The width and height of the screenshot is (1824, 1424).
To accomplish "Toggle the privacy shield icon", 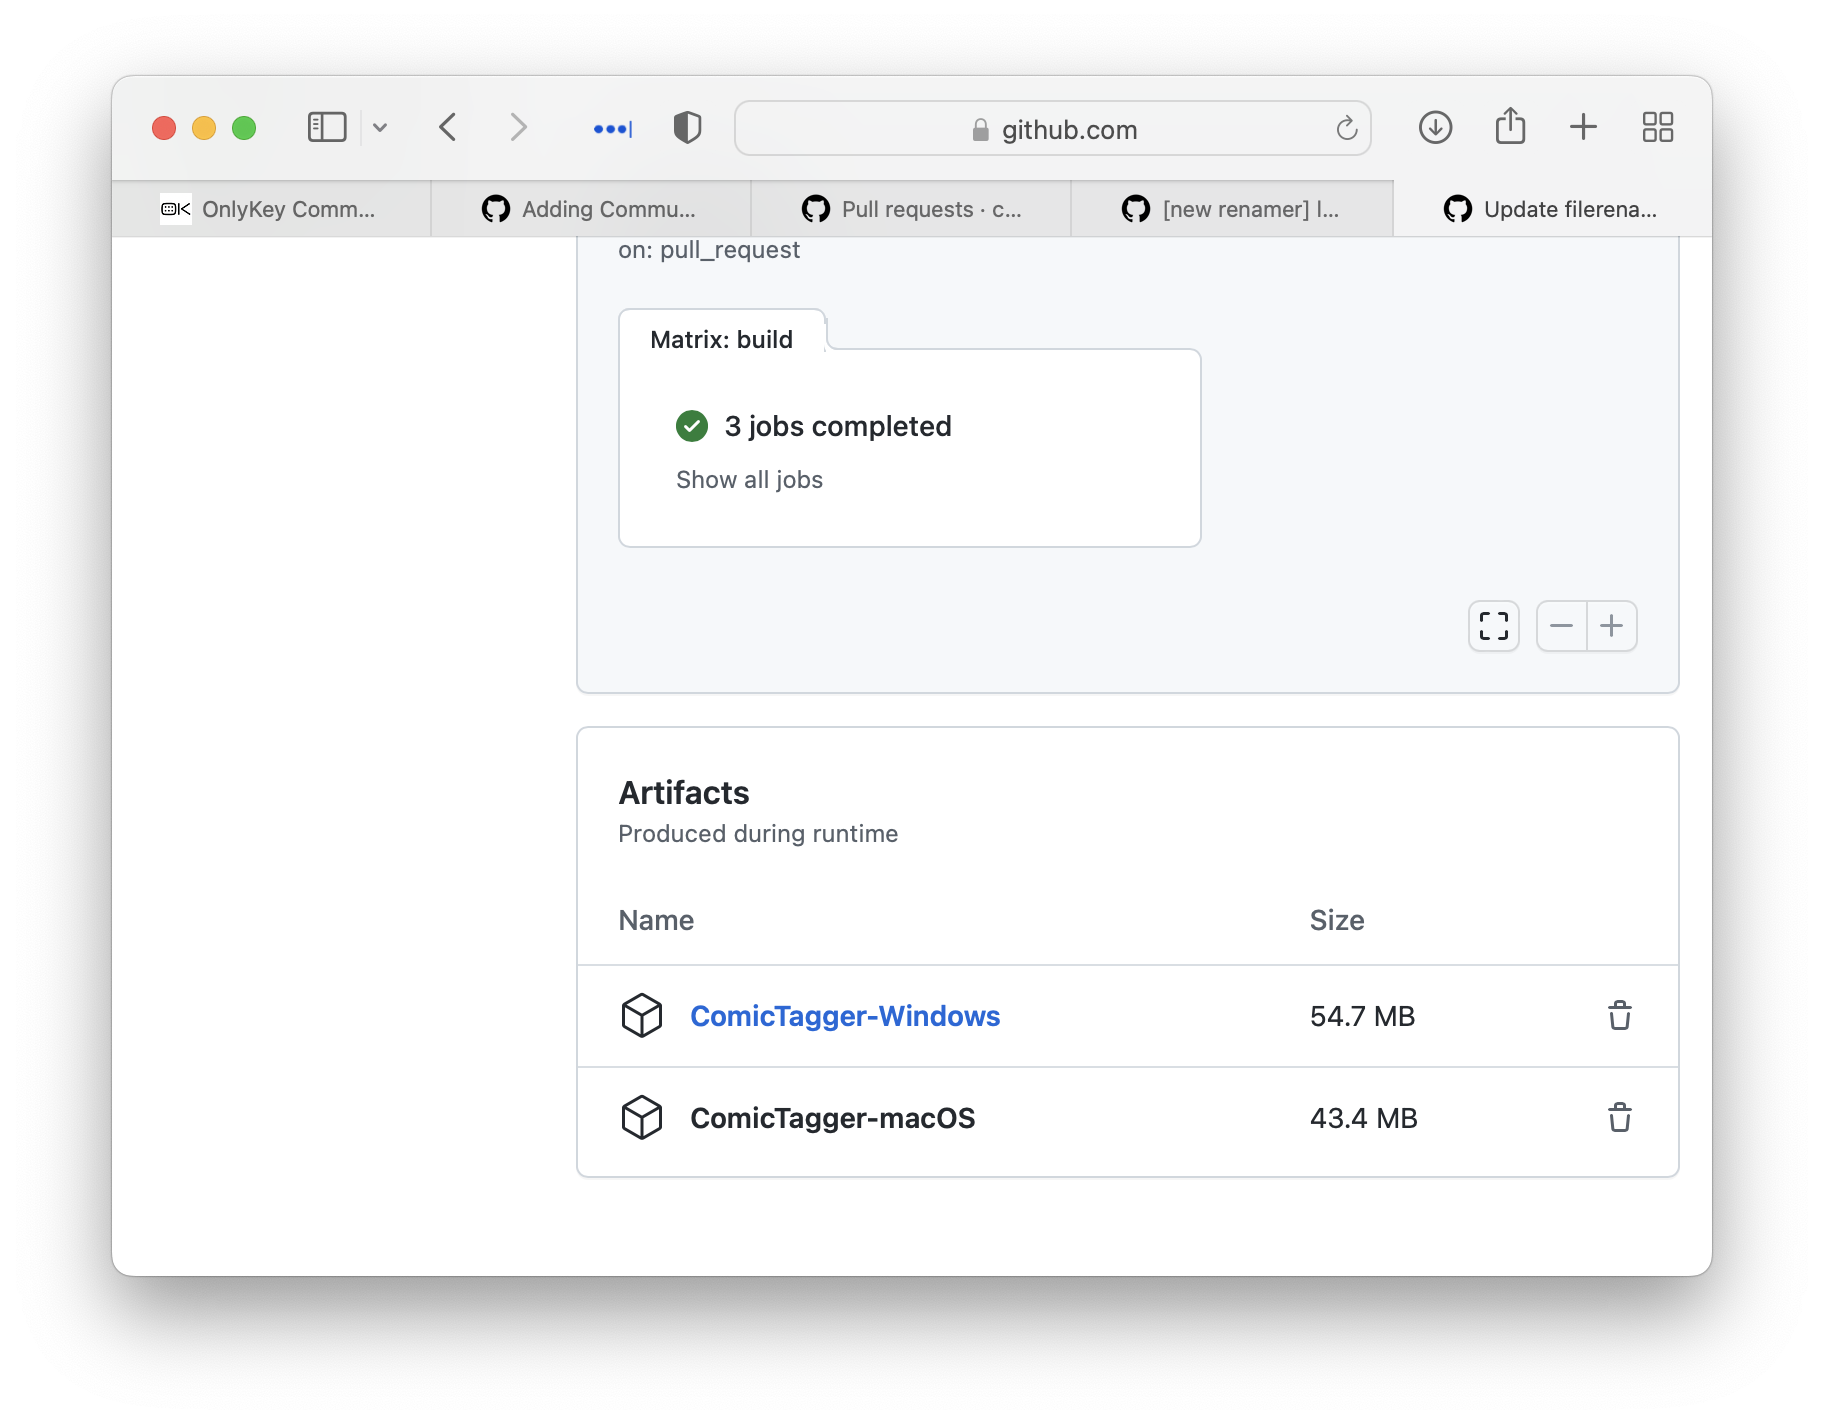I will [x=687, y=127].
